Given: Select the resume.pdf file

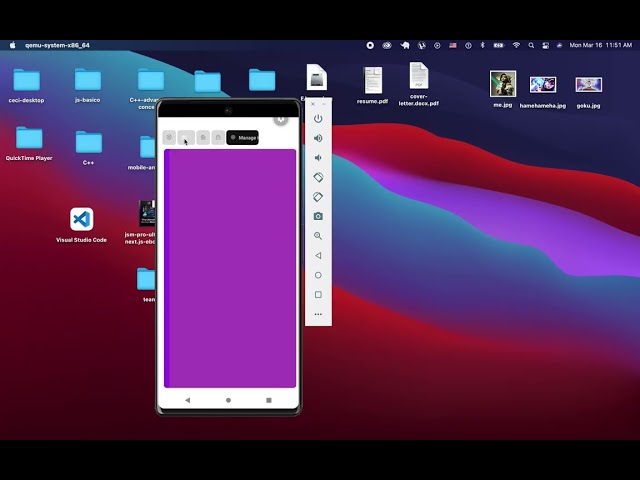Looking at the screenshot, I should 373,85.
